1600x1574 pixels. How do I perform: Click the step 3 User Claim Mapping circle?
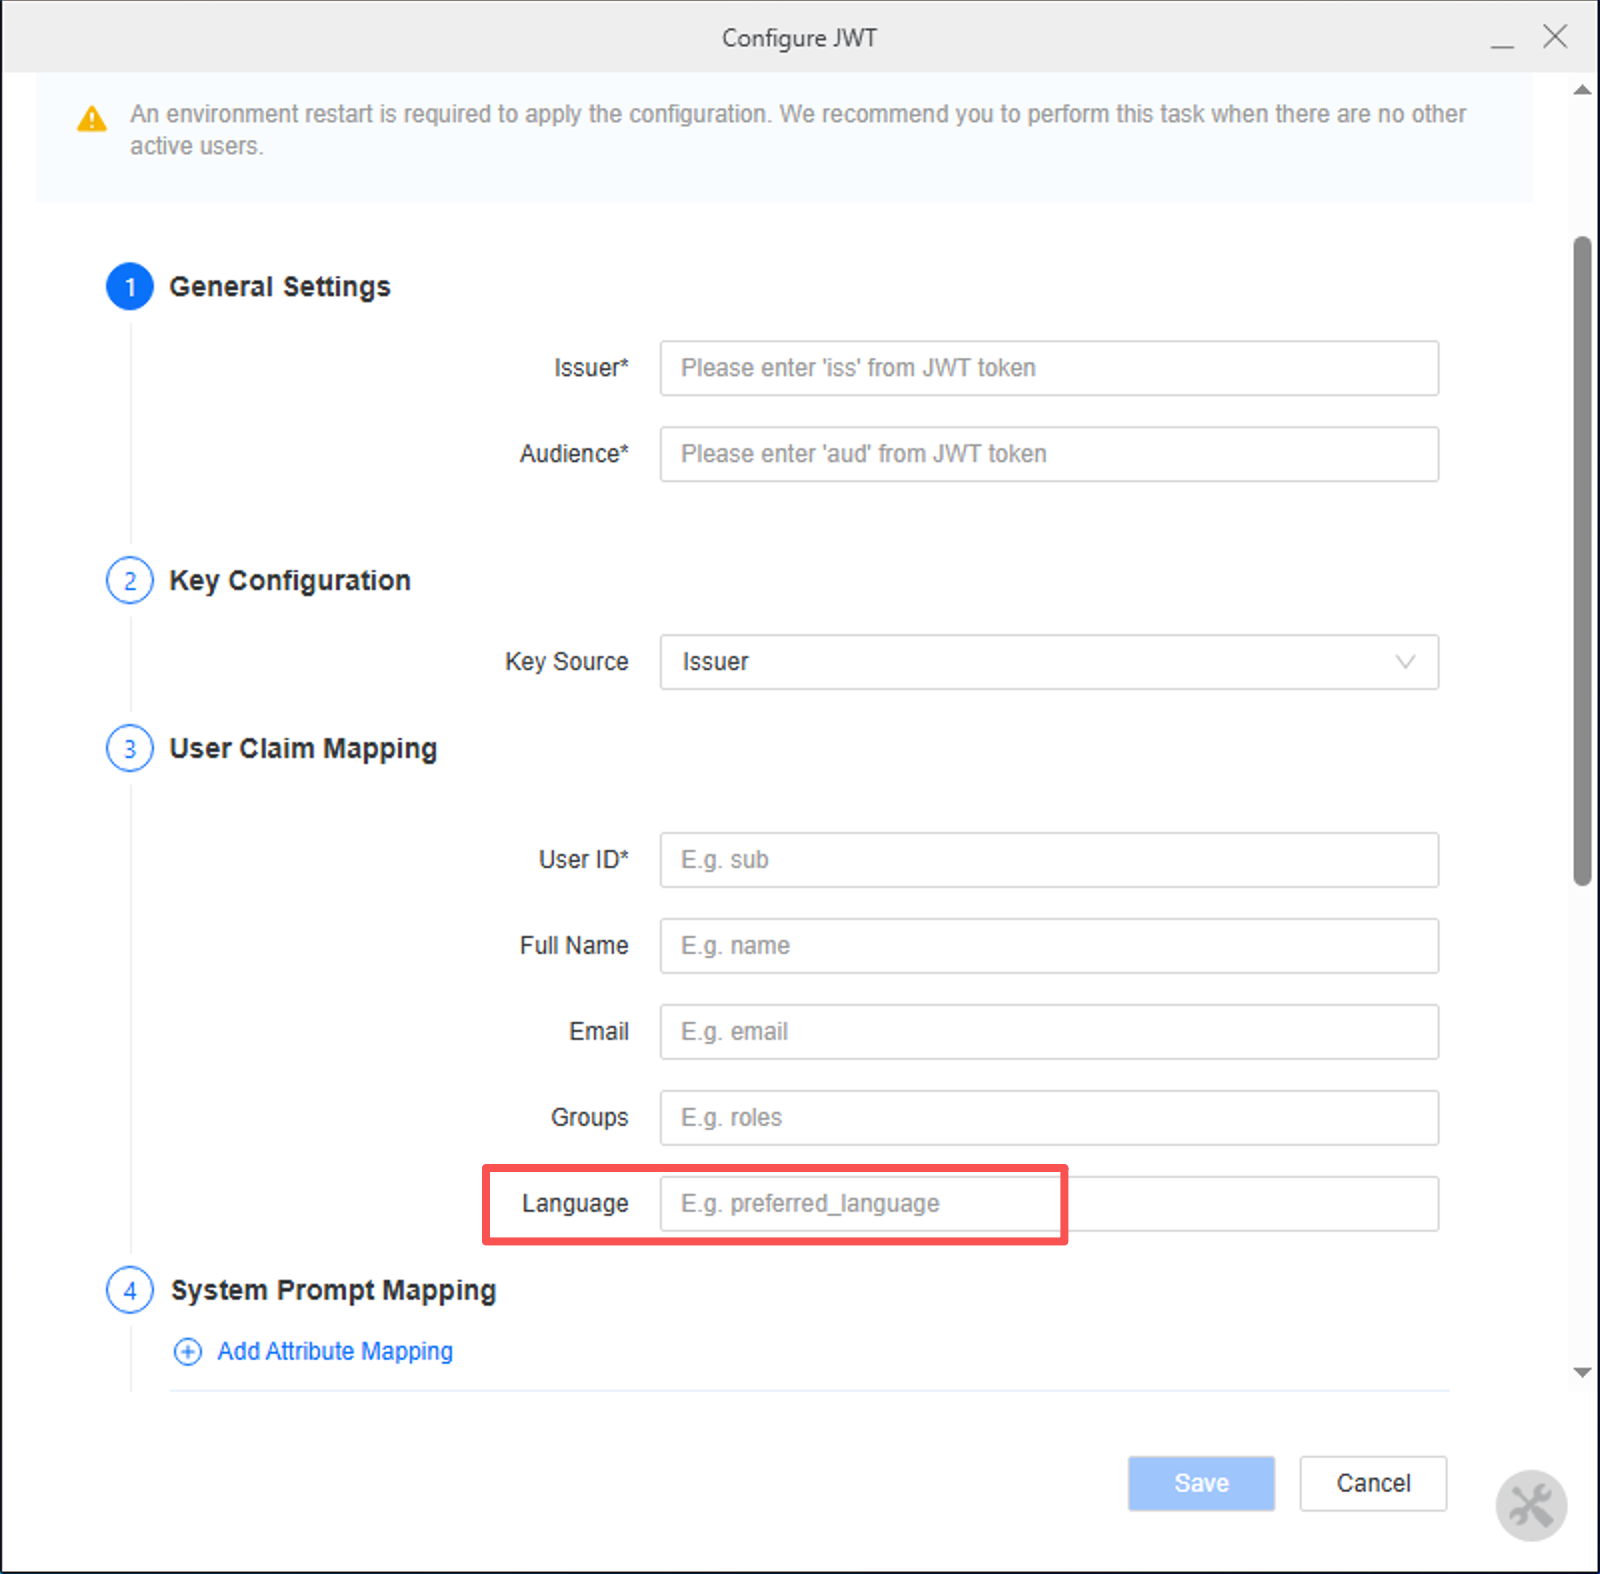pyautogui.click(x=130, y=748)
